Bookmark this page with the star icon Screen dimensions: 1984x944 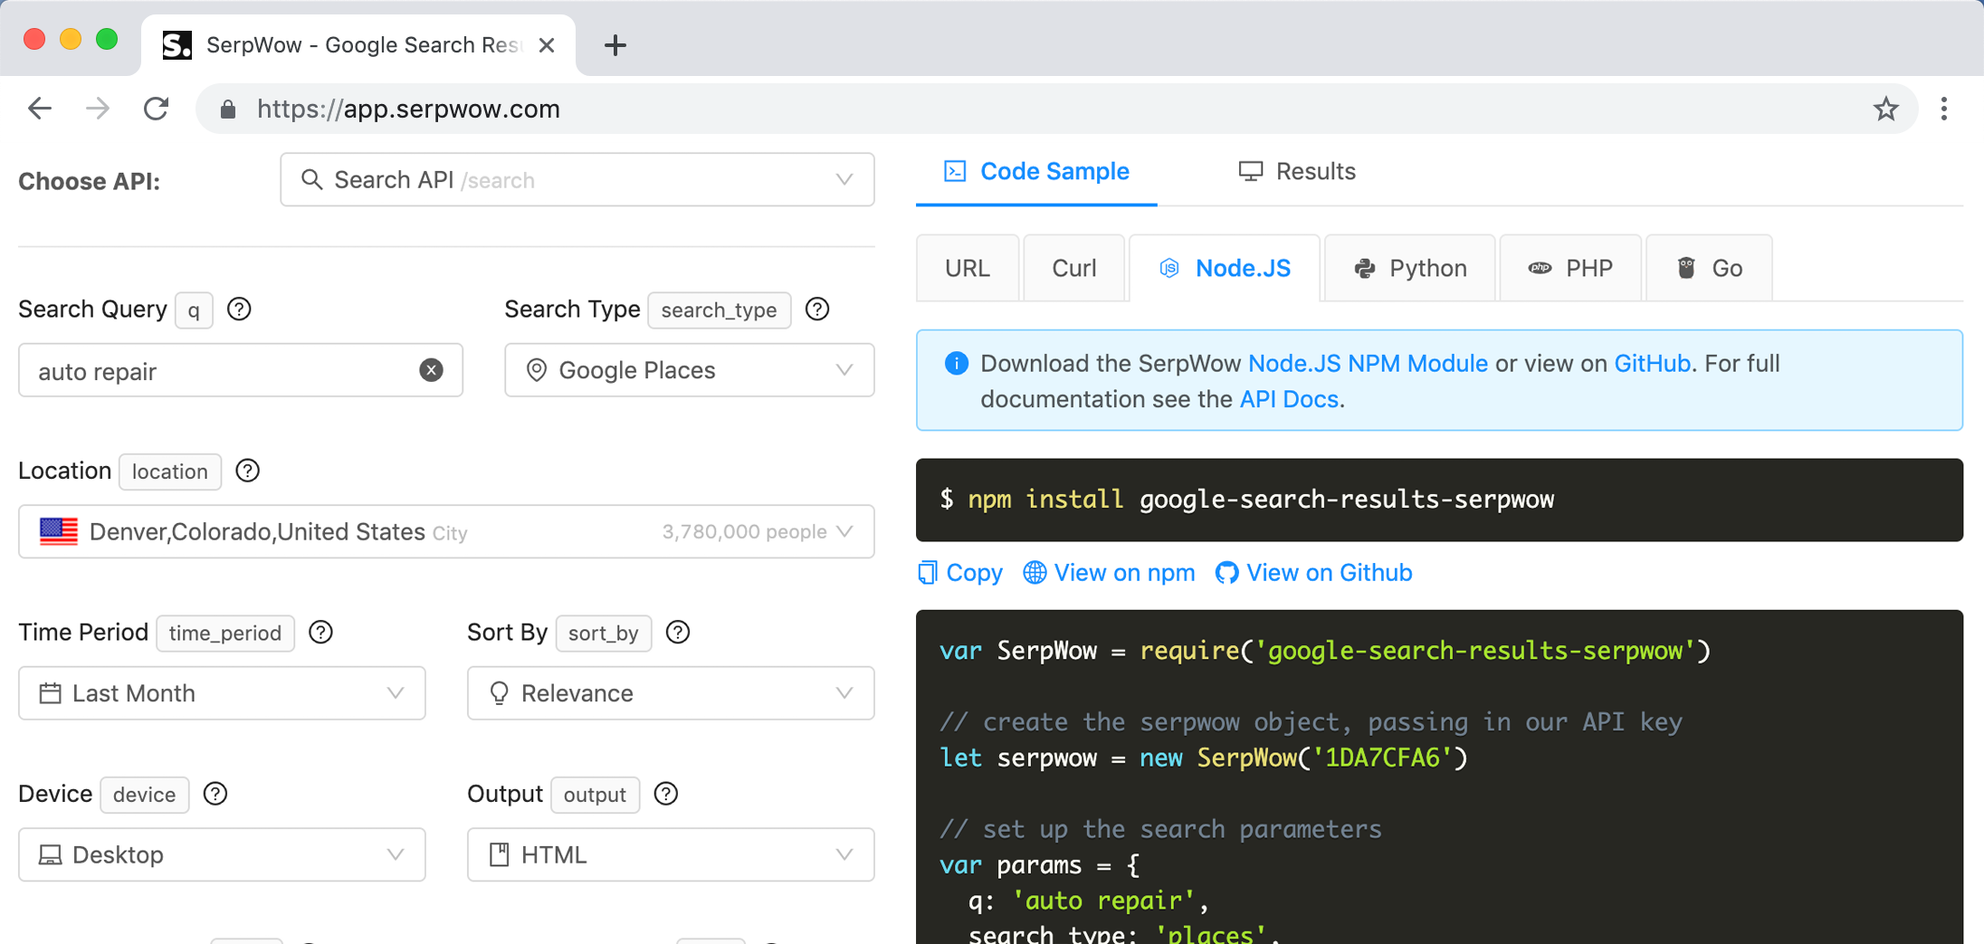(1885, 109)
